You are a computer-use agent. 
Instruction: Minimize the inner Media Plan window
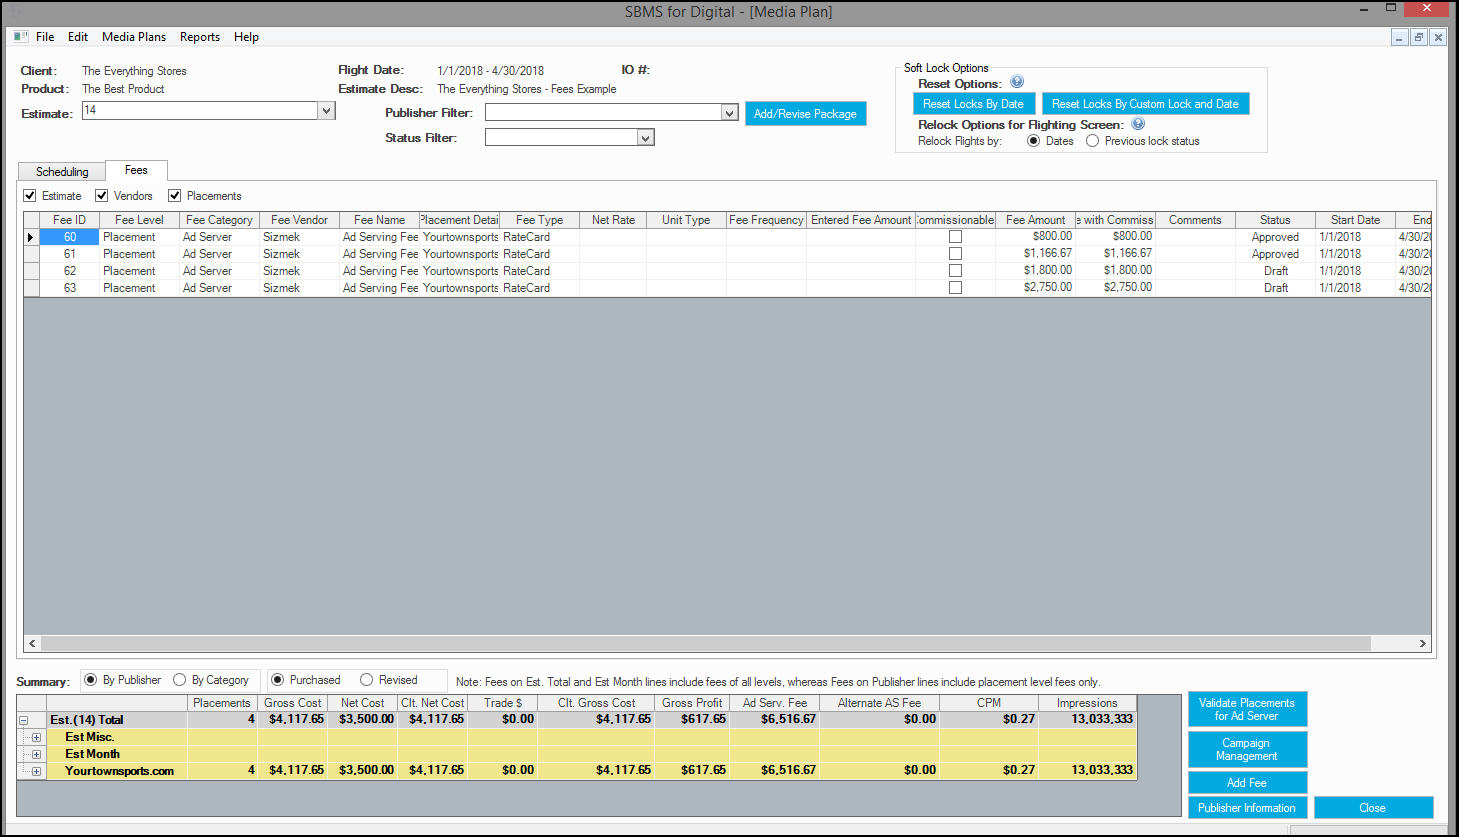pos(1399,37)
